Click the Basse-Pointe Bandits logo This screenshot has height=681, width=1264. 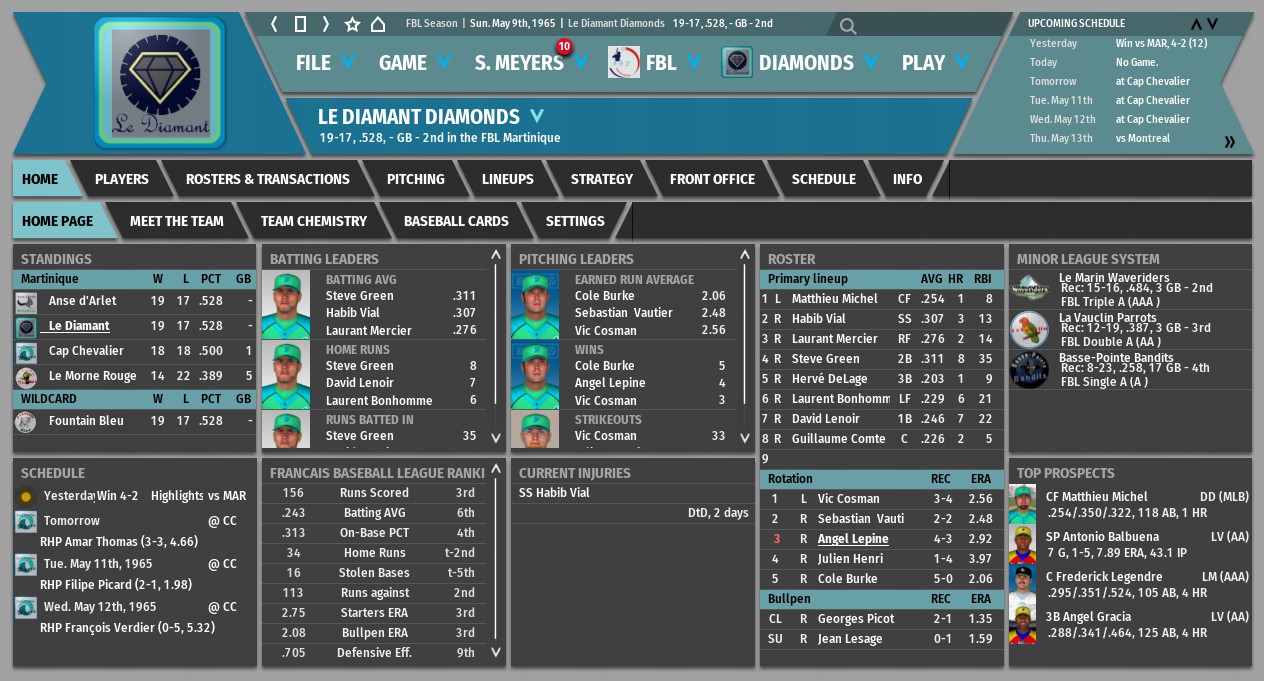pyautogui.click(x=1029, y=369)
